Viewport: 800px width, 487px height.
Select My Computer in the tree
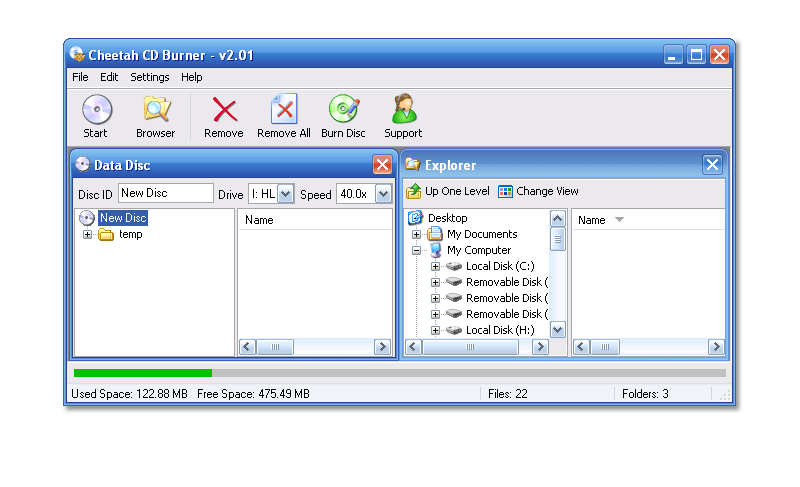tap(479, 250)
